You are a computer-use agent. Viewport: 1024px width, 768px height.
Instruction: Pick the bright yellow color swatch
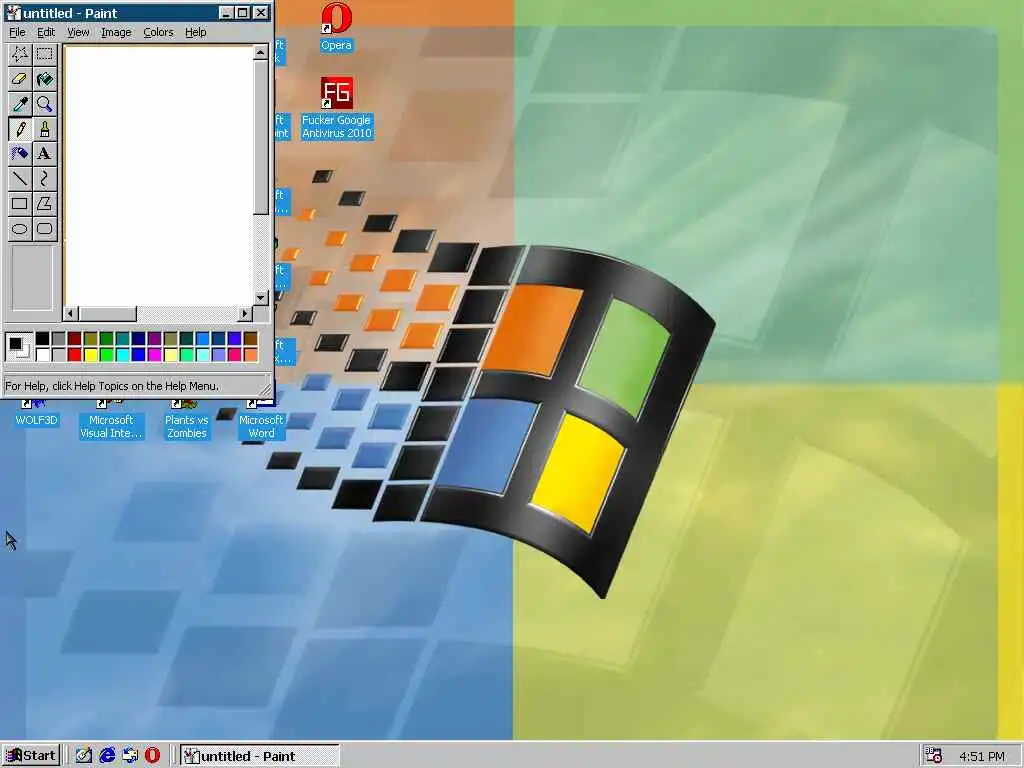point(90,355)
